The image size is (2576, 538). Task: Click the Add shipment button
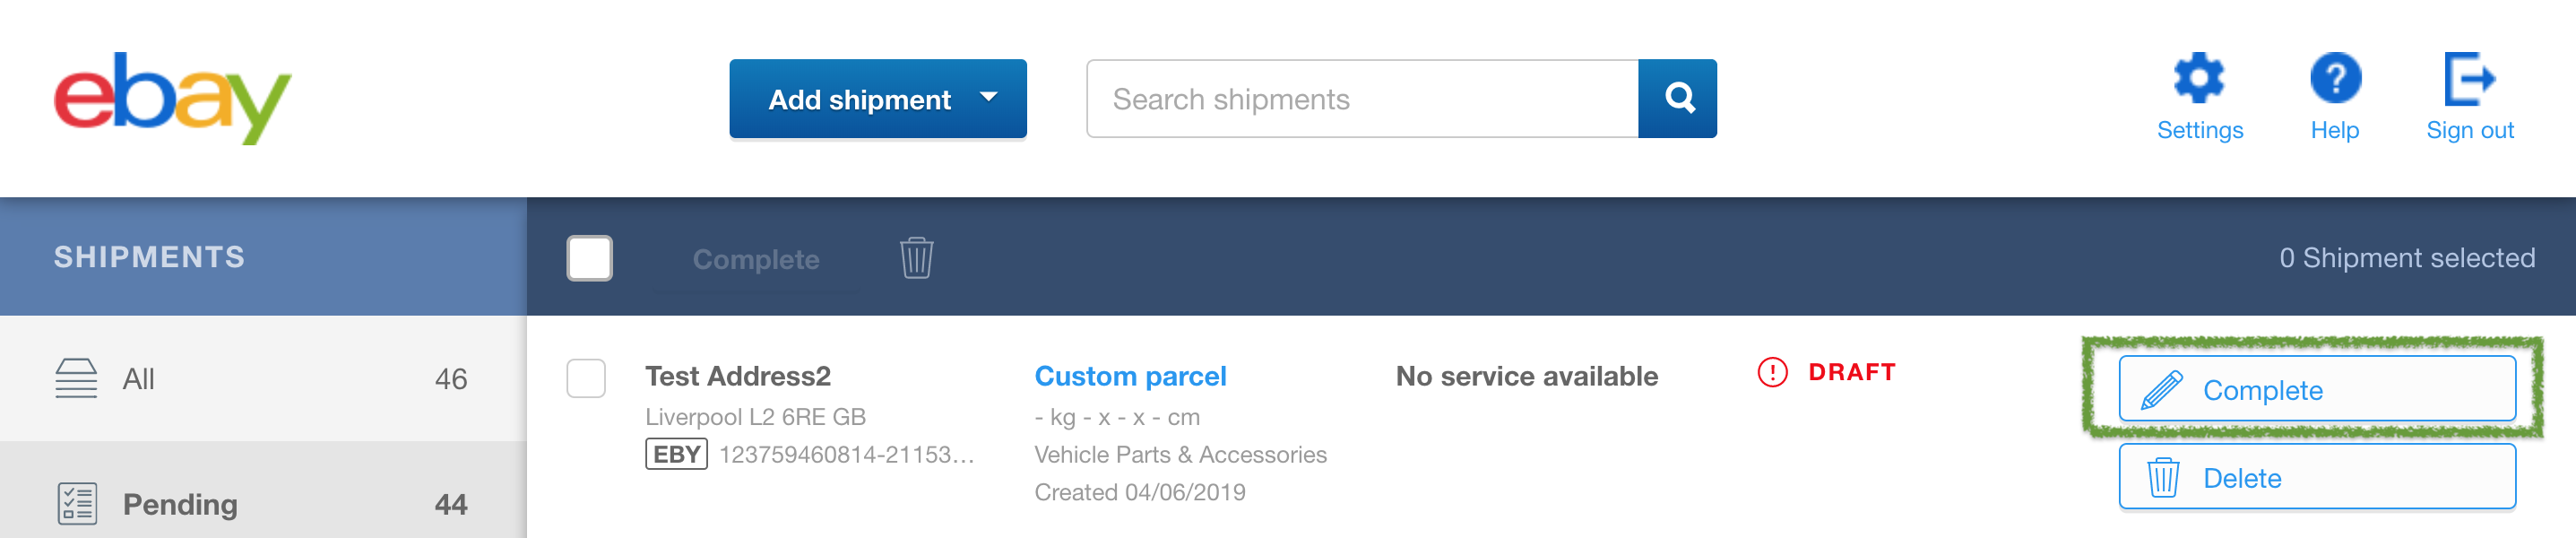coord(878,98)
